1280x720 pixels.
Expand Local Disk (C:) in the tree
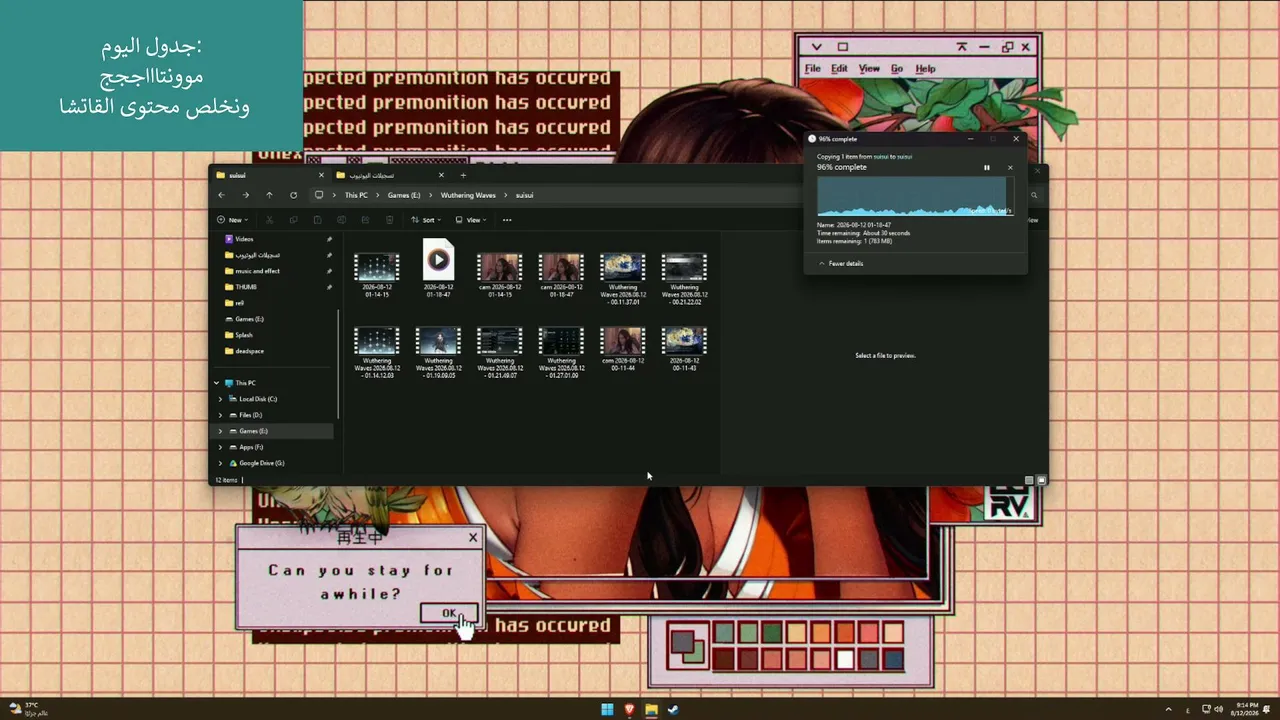tap(221, 399)
